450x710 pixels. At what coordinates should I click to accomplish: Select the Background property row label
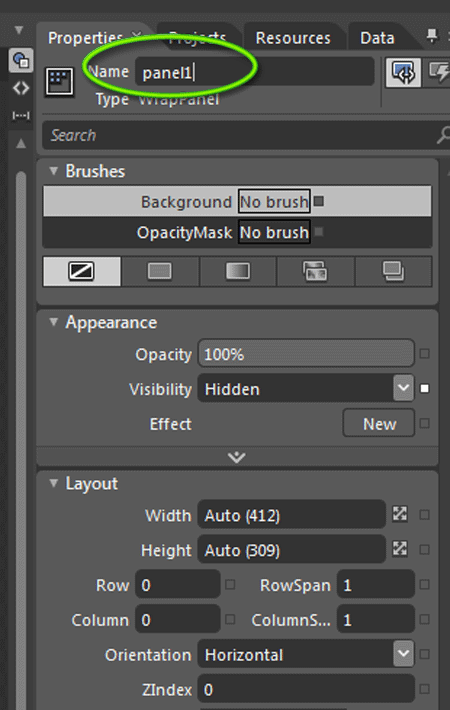point(186,202)
